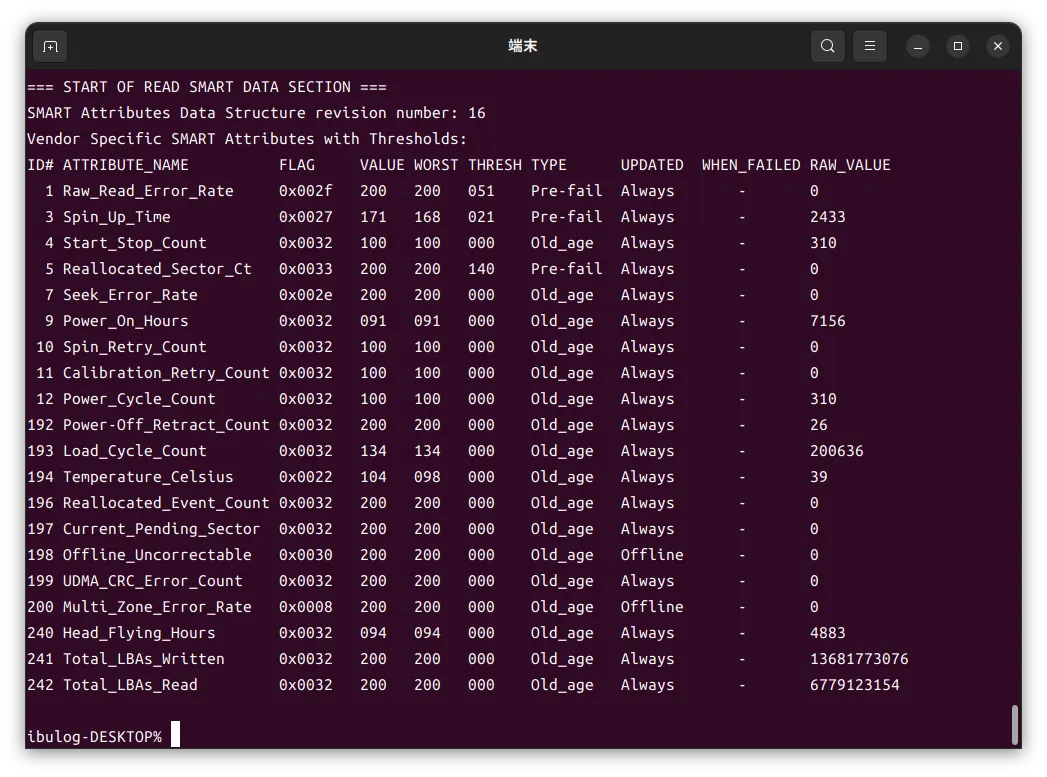Click the Power_On_Hours raw value 7156

click(x=827, y=321)
